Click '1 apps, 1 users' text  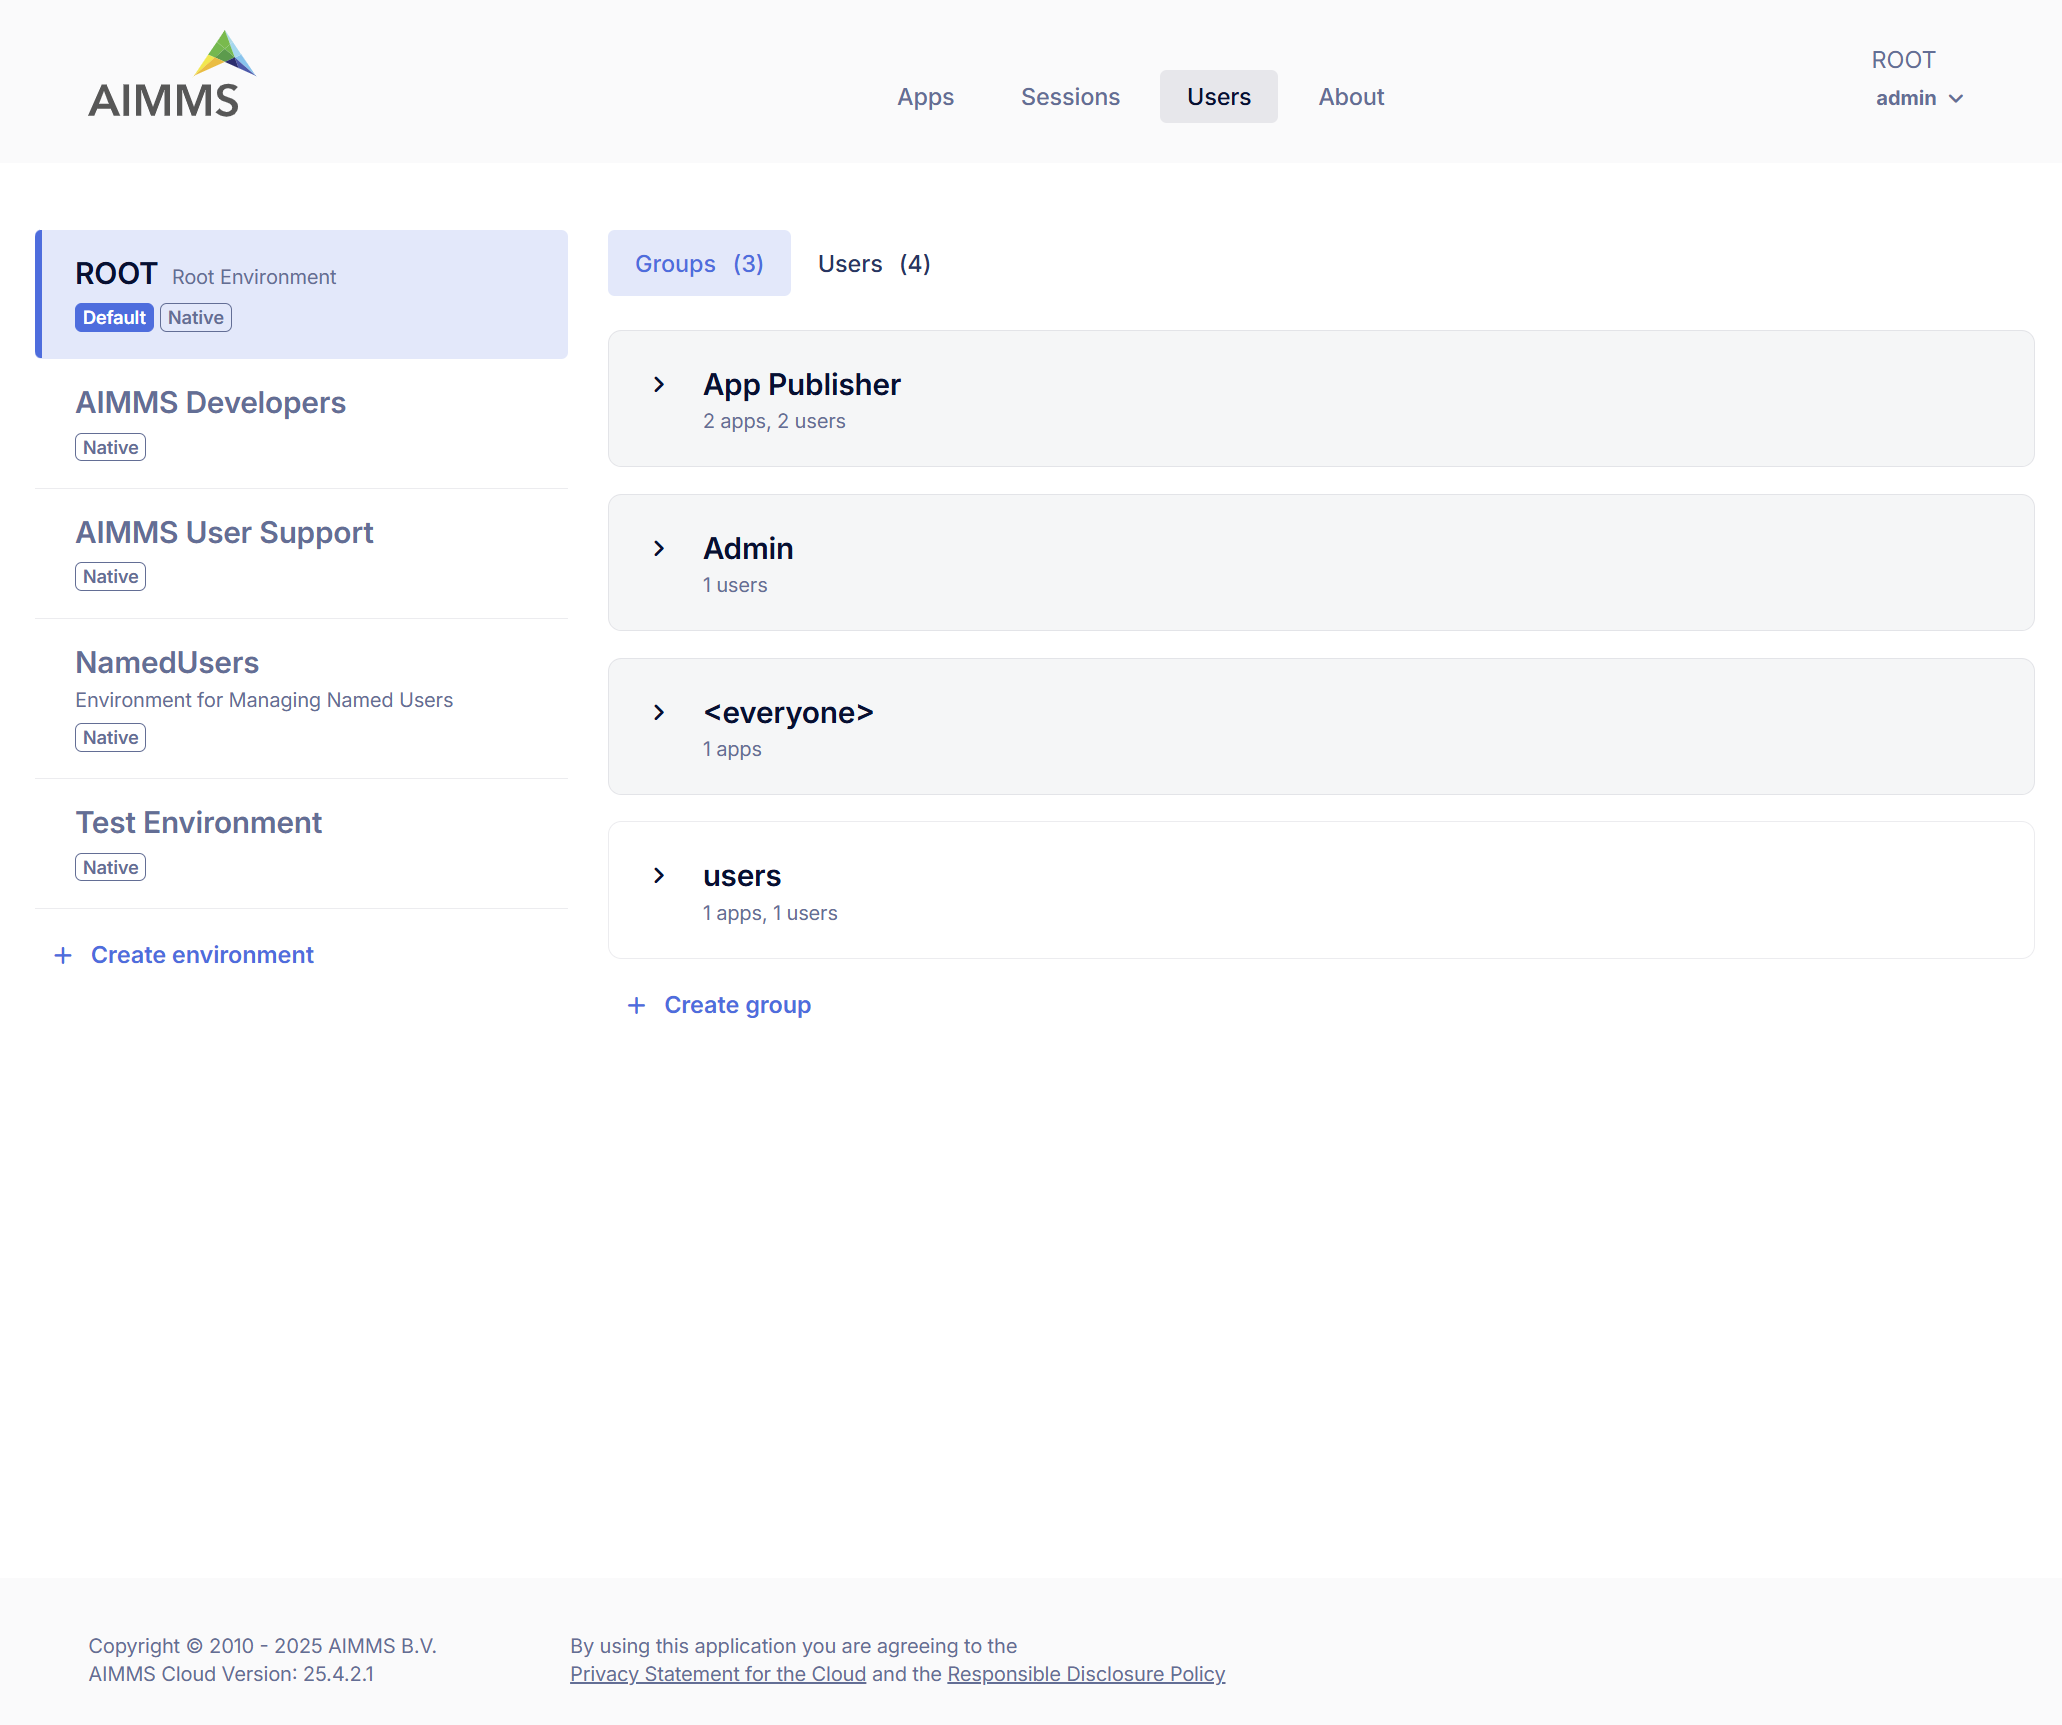click(770, 914)
